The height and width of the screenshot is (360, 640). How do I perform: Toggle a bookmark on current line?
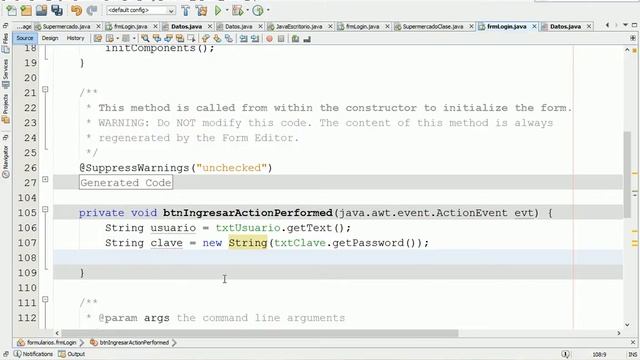(x=229, y=39)
